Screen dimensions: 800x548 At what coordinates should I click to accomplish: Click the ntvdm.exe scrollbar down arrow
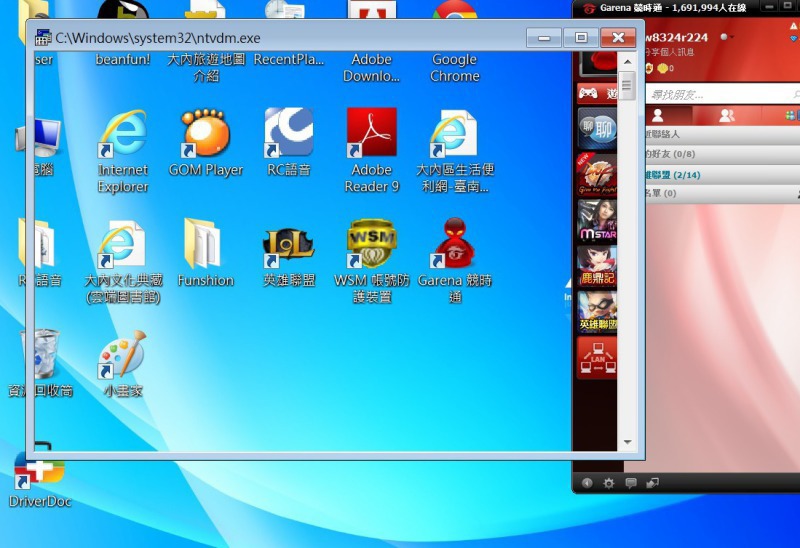tap(628, 442)
